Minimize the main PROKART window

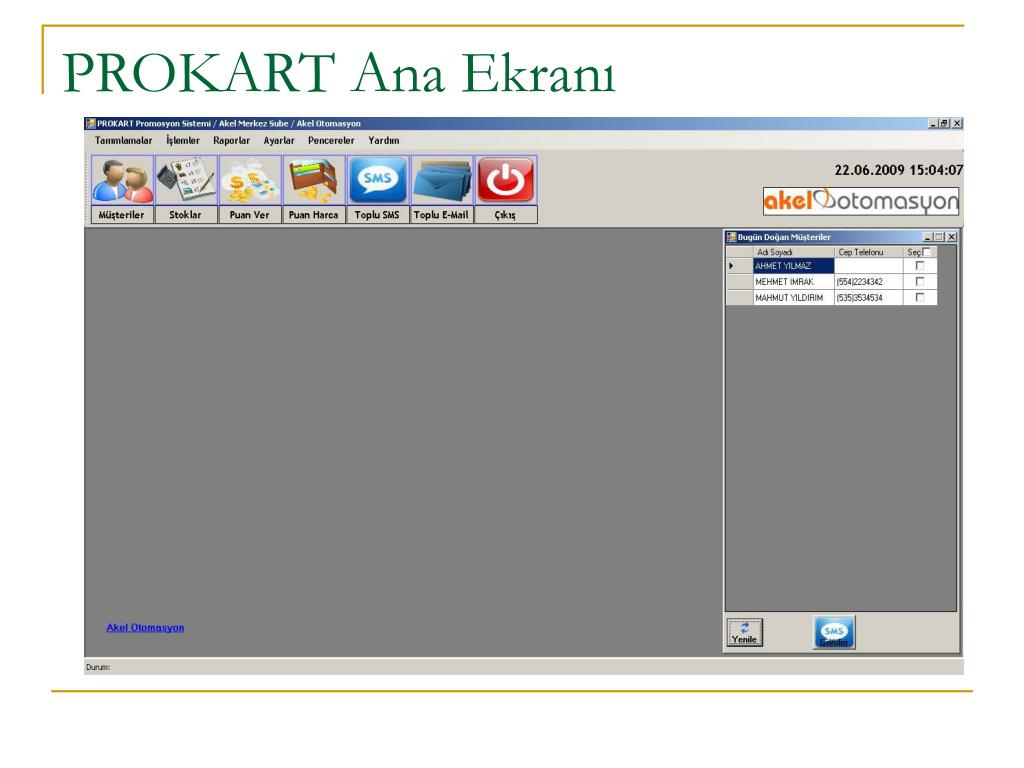tap(933, 123)
